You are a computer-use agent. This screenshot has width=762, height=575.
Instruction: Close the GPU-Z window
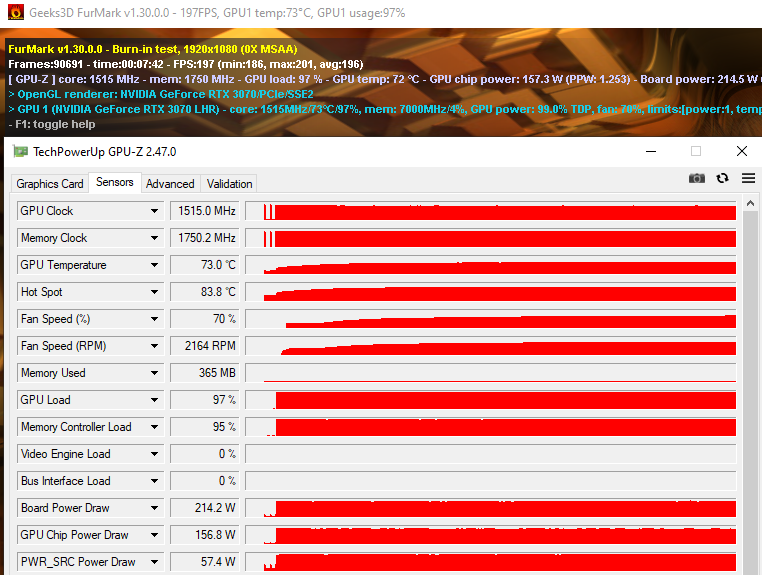coord(742,151)
